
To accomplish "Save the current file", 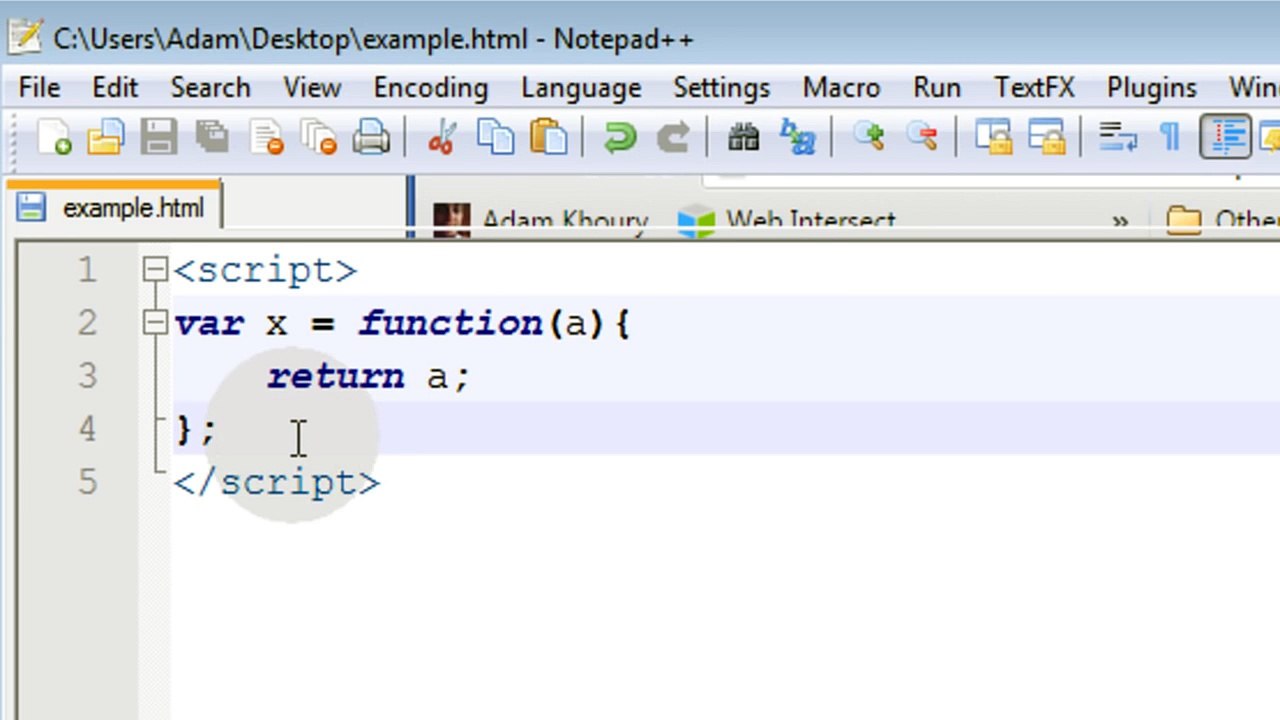I will pos(158,137).
